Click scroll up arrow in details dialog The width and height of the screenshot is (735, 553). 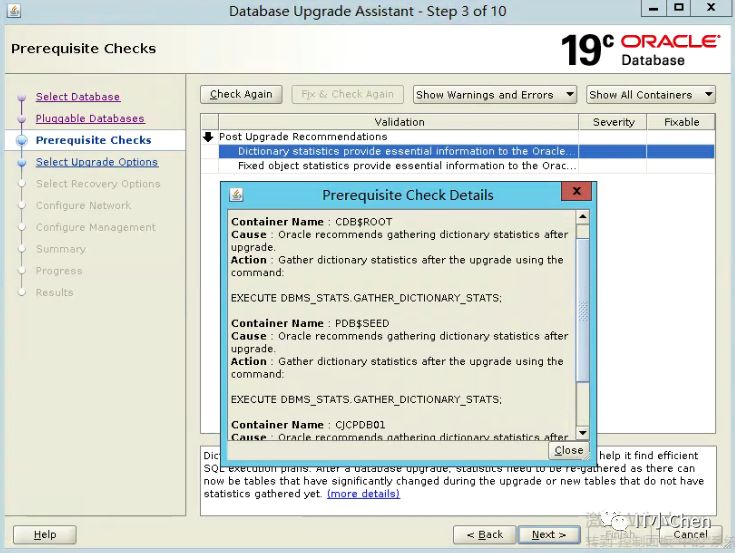tap(582, 217)
